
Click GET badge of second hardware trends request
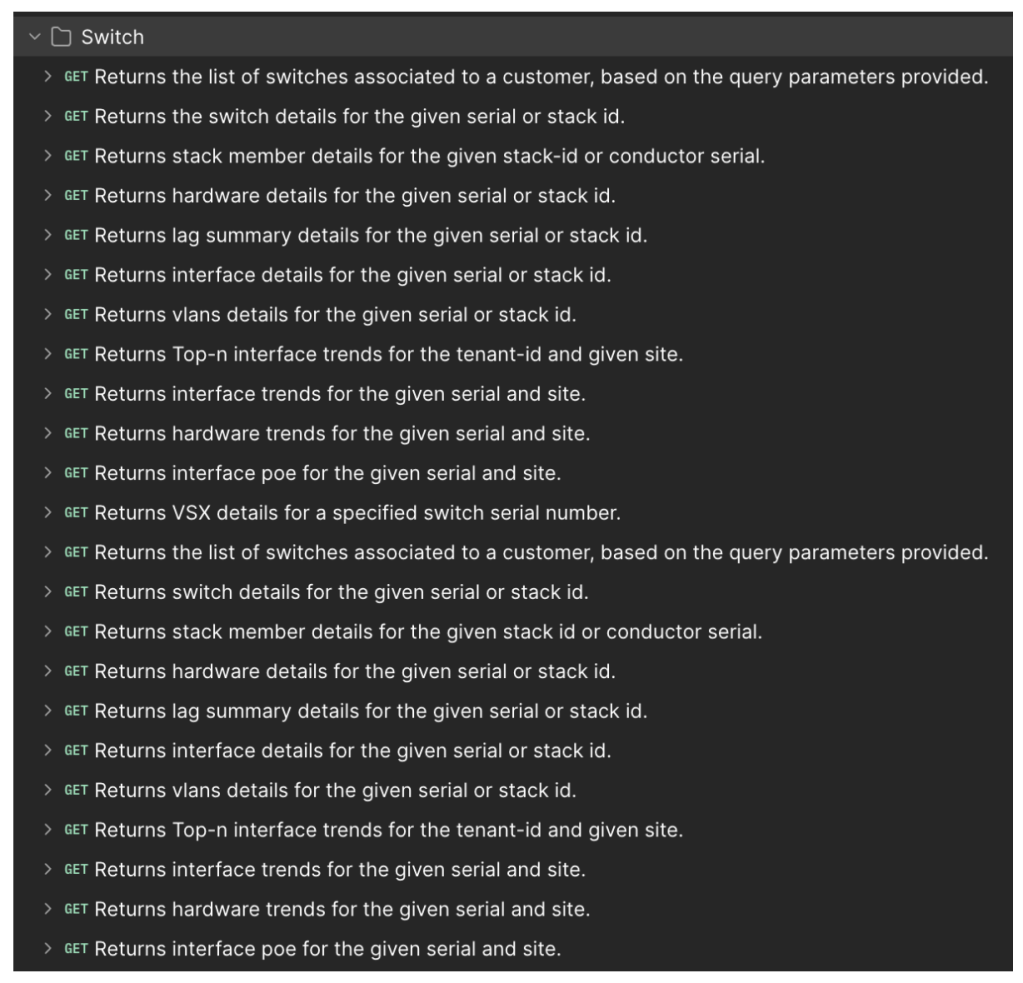76,910
